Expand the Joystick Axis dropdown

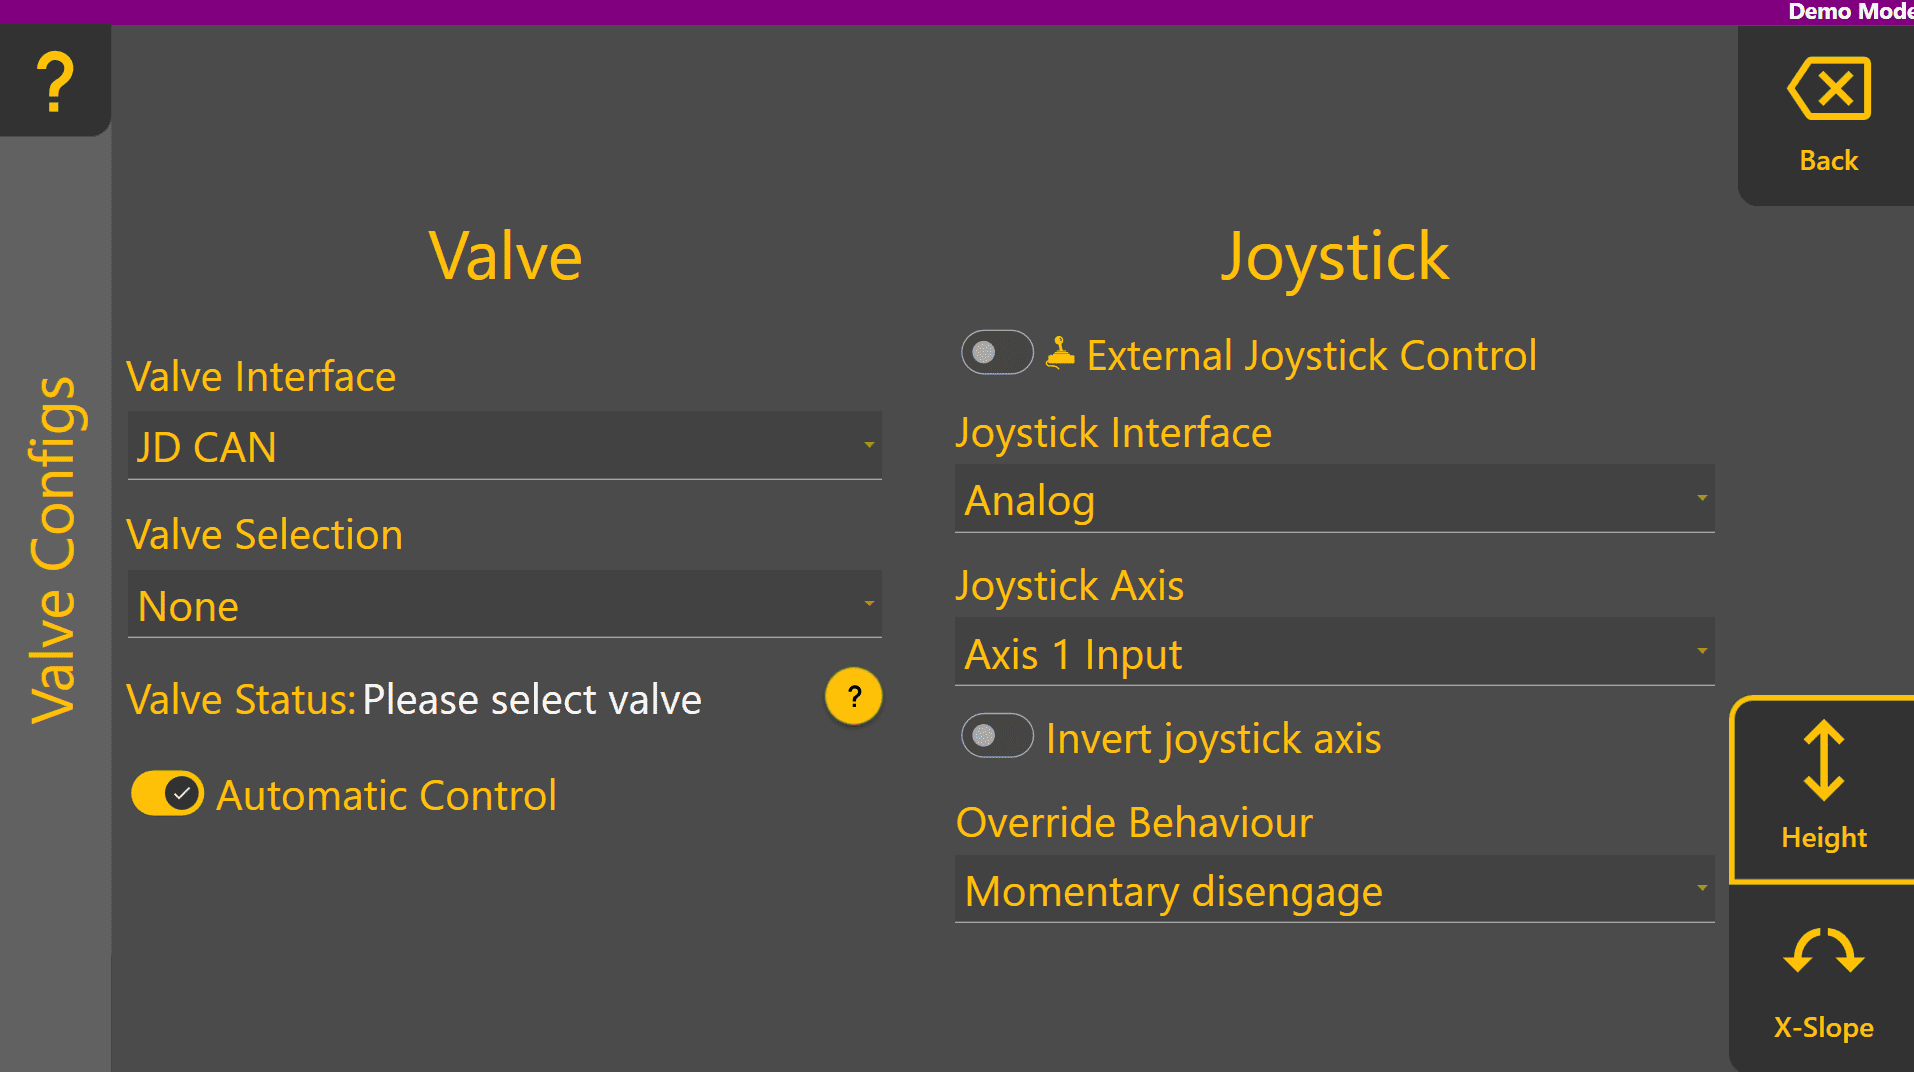click(1334, 653)
